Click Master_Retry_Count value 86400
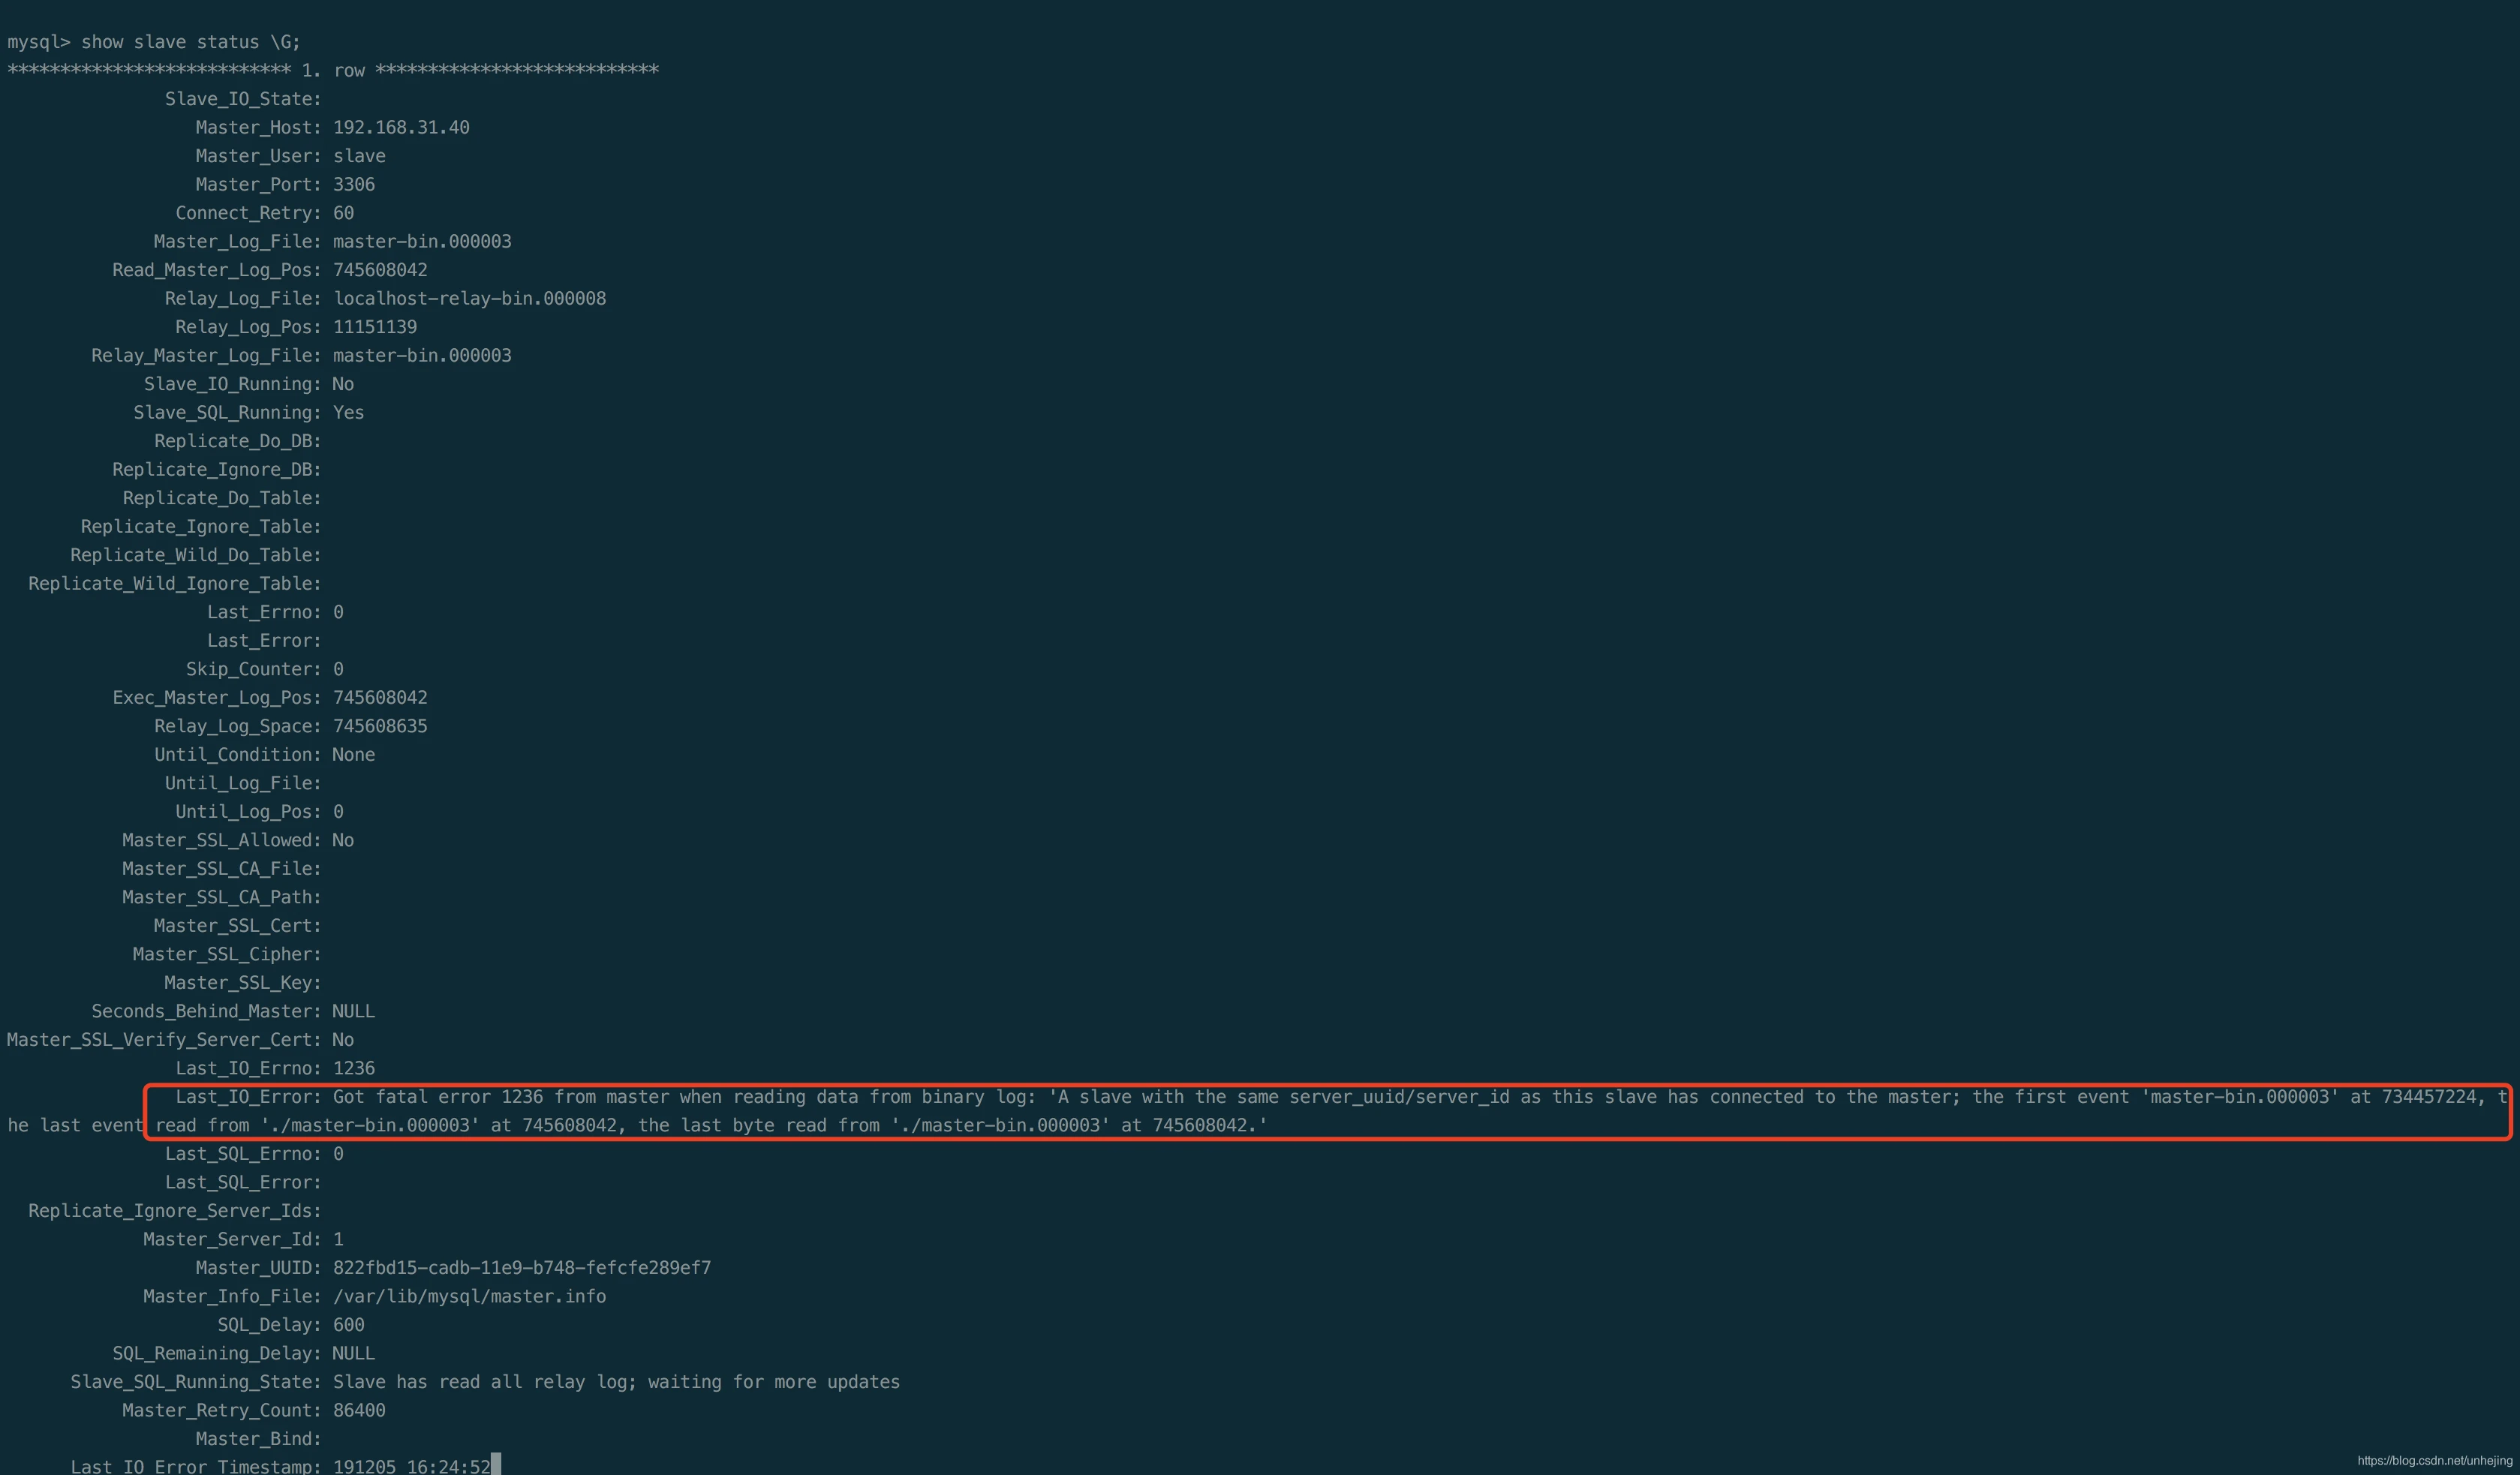This screenshot has width=2520, height=1475. (x=359, y=1410)
